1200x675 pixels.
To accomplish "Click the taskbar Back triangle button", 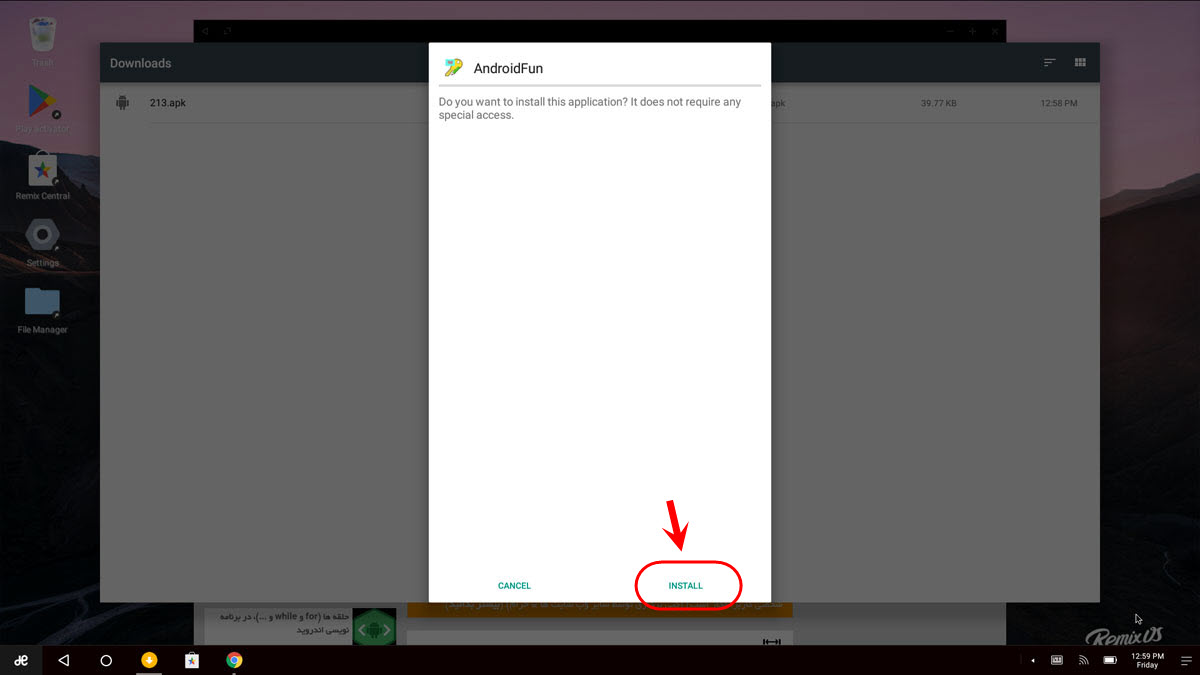I will (63, 660).
